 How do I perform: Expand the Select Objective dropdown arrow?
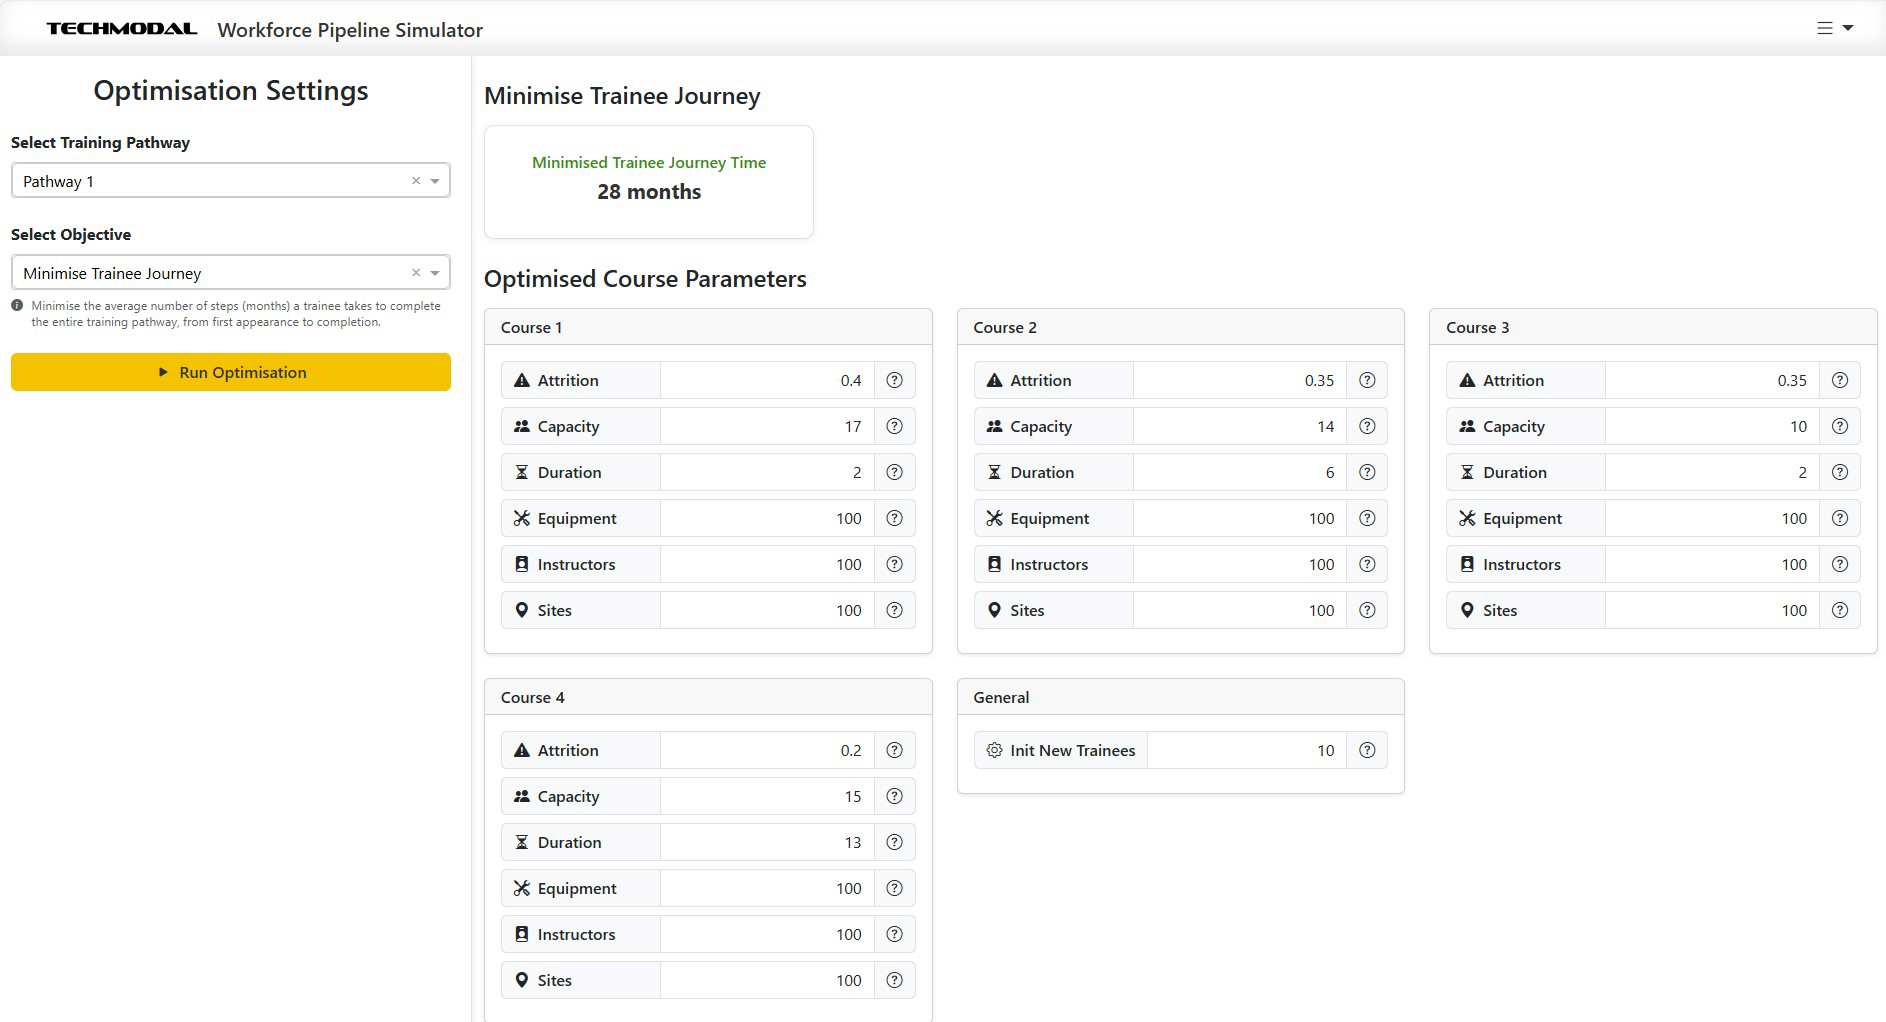[435, 273]
